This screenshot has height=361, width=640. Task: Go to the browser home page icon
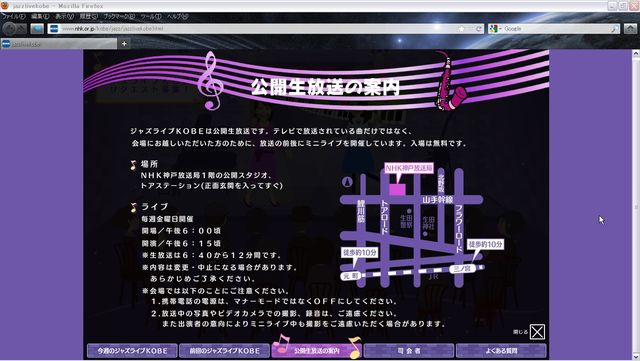tap(630, 29)
